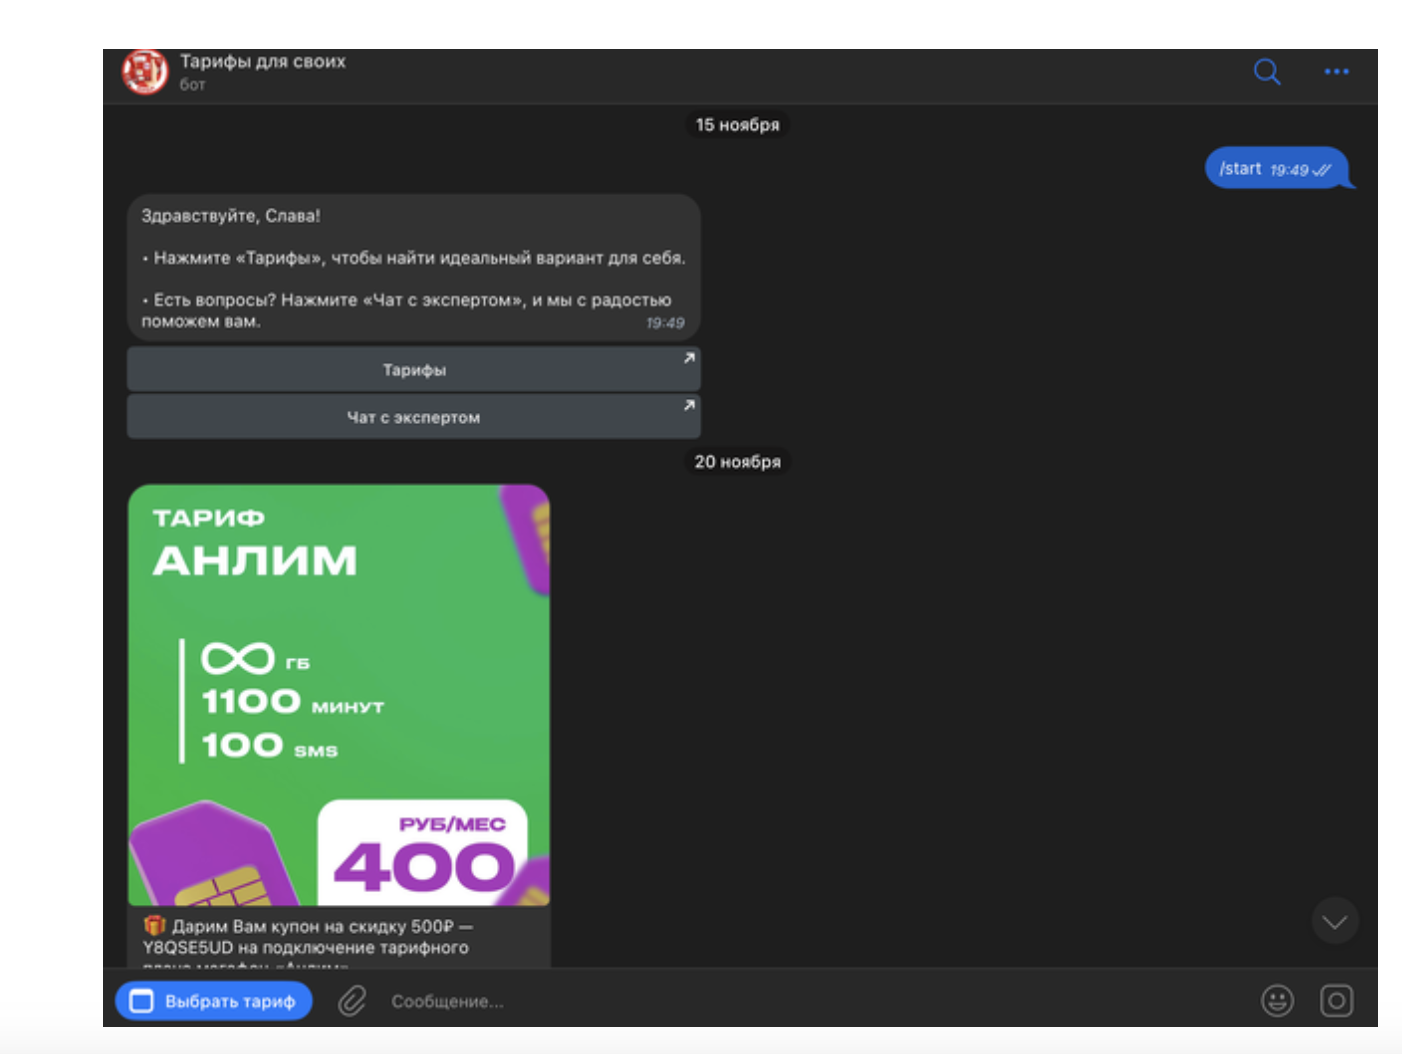The height and width of the screenshot is (1054, 1402).
Task: Click the 20 ноября date separator
Action: pyautogui.click(x=739, y=461)
